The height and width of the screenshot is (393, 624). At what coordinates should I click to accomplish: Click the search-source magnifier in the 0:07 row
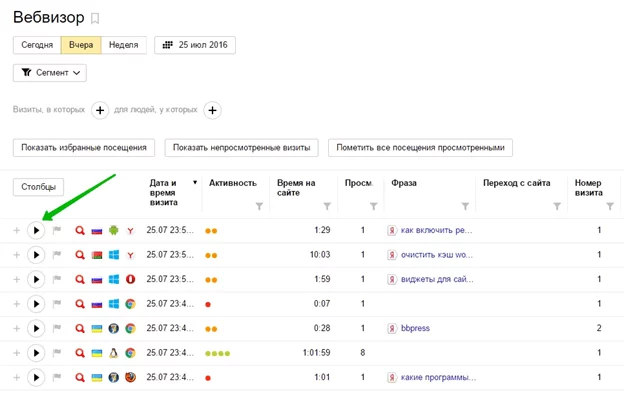80,304
